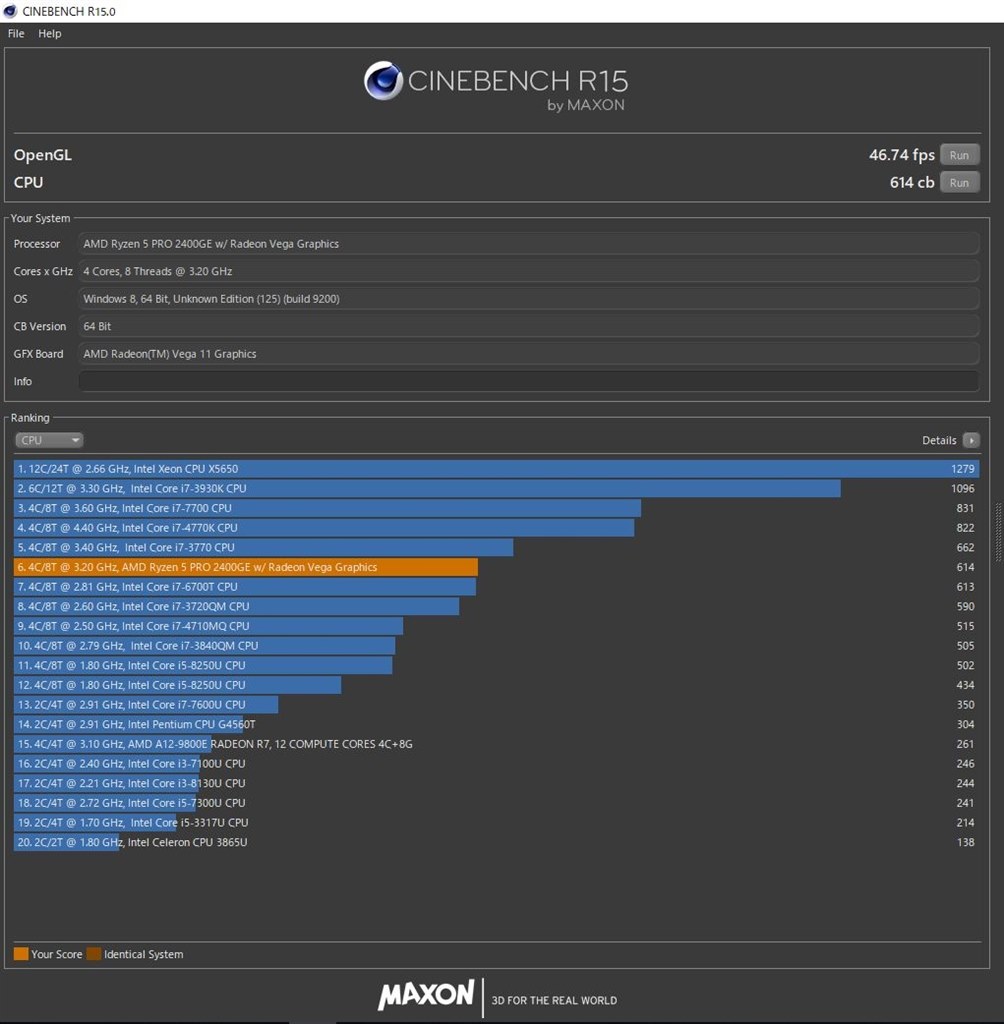
Task: Click the GFX Board Vega 11 field
Action: [528, 353]
